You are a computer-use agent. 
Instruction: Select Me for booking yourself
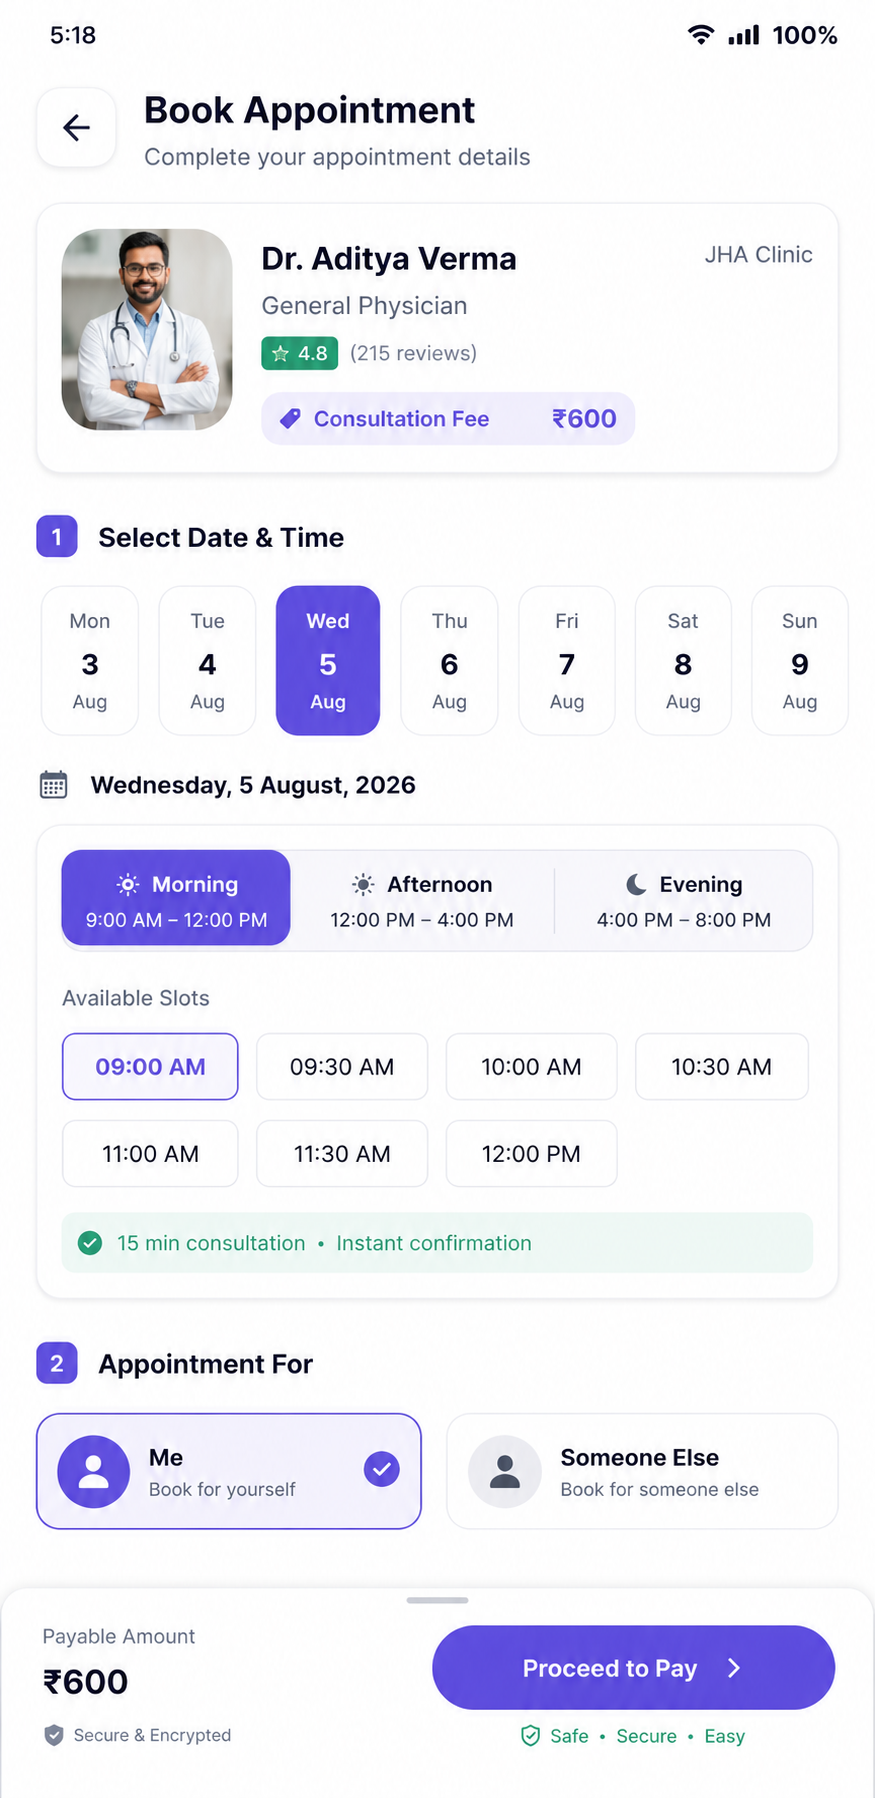pos(229,1471)
